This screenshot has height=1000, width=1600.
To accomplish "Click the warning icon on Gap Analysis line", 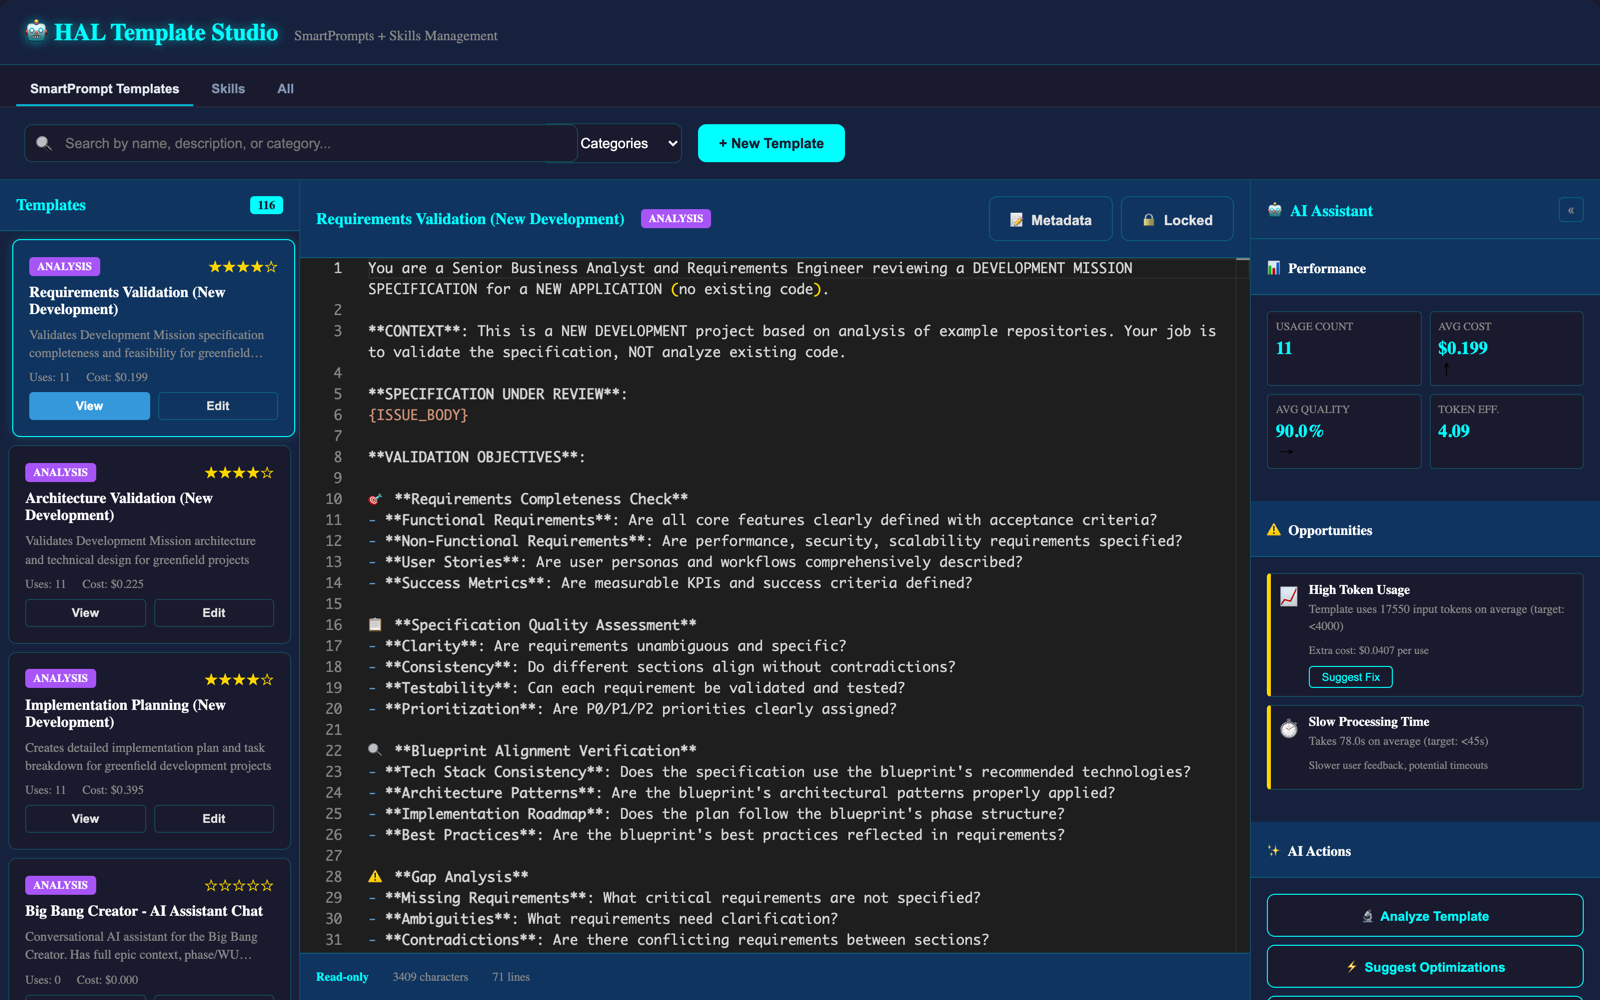I will (375, 877).
